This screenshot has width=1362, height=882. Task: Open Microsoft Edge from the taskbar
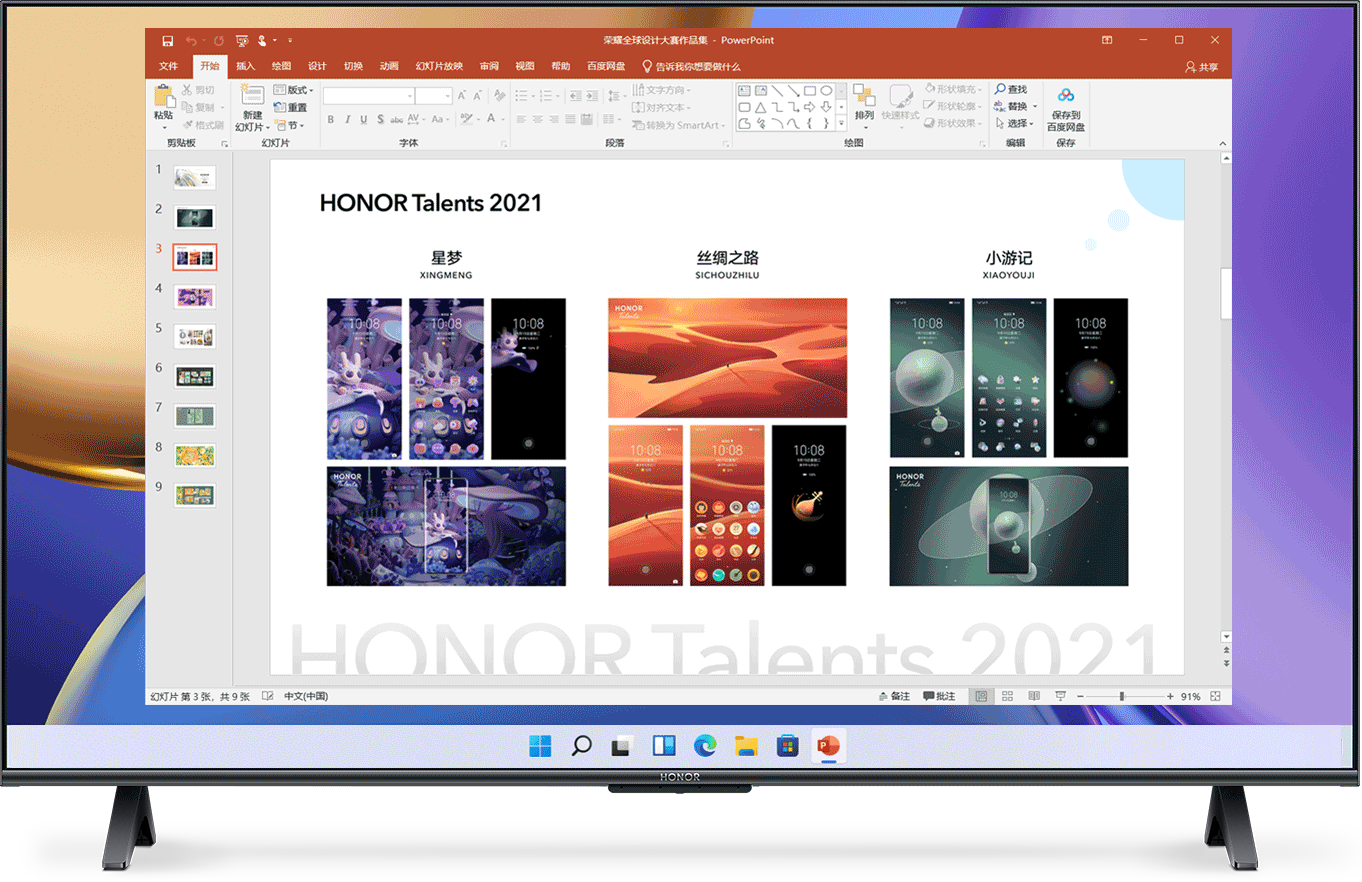[705, 745]
